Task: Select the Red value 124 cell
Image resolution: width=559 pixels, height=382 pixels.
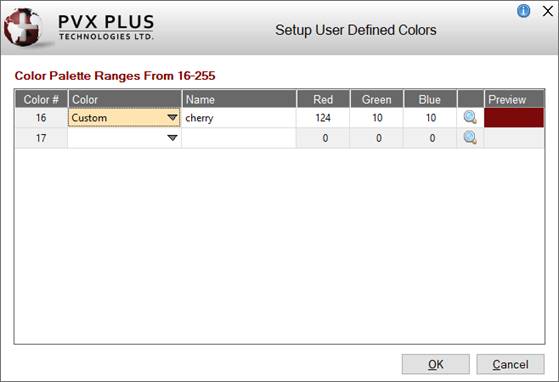Action: [x=323, y=118]
